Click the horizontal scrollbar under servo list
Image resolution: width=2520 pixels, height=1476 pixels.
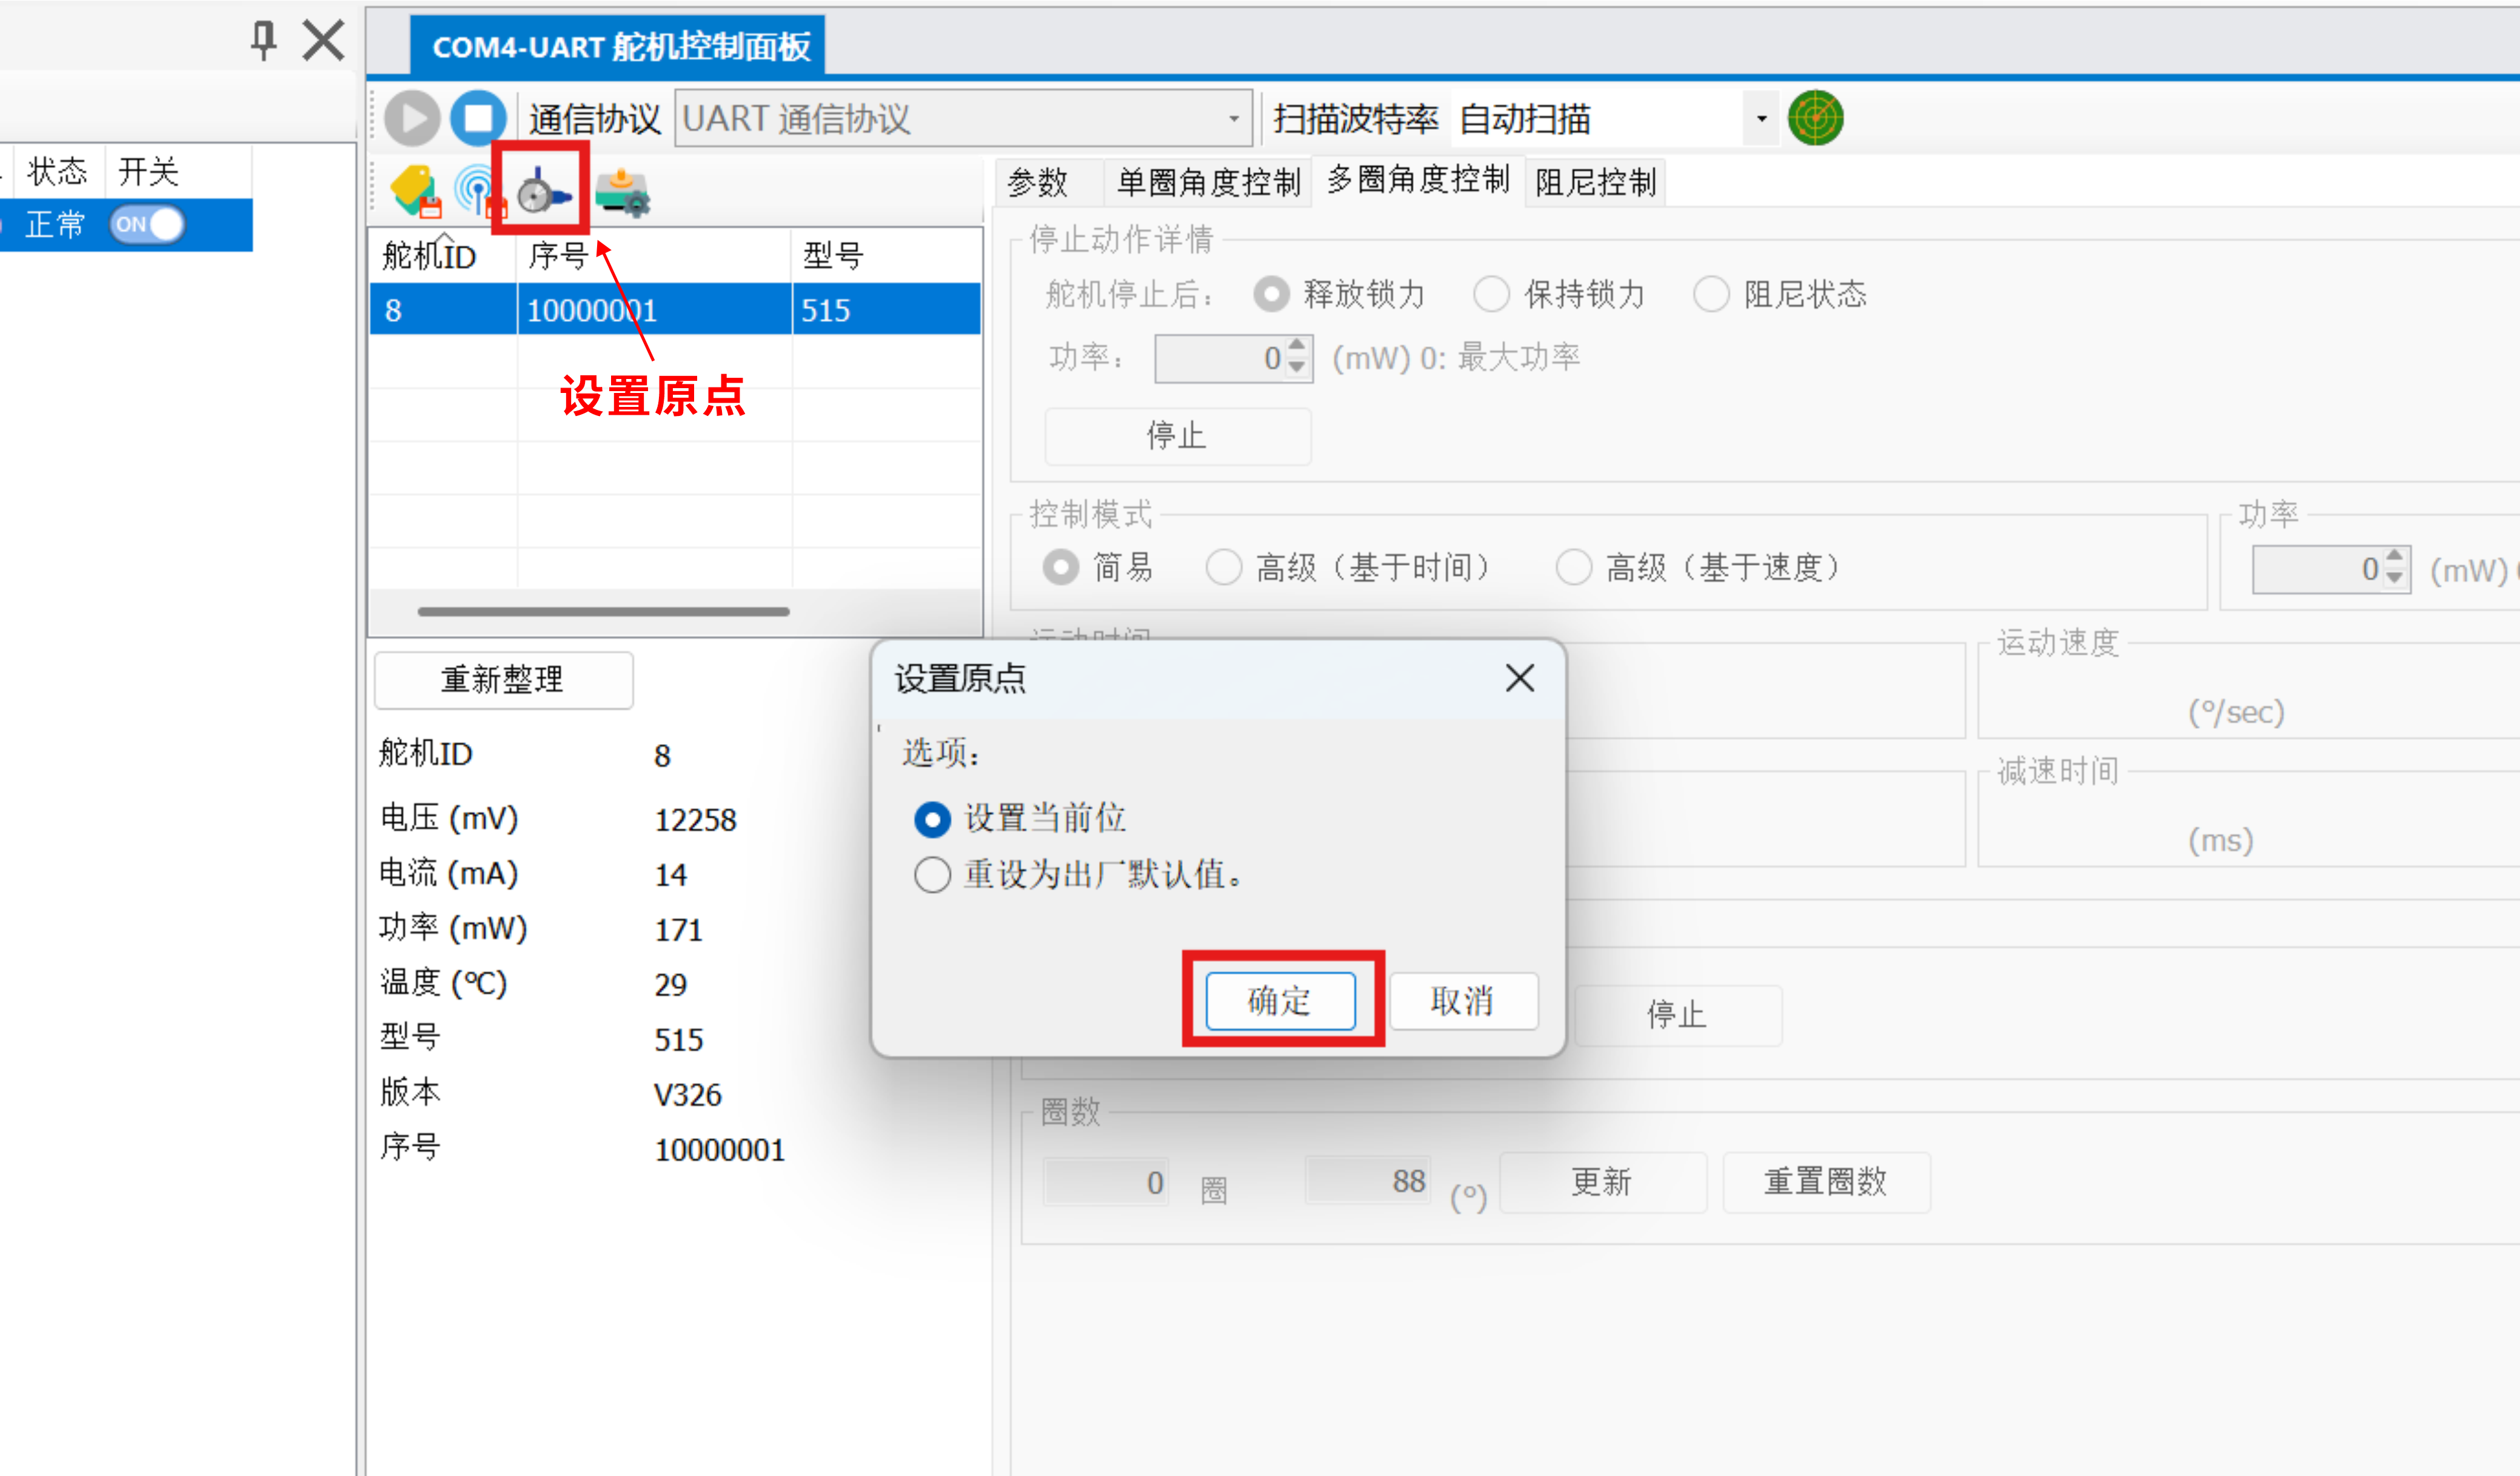point(603,611)
